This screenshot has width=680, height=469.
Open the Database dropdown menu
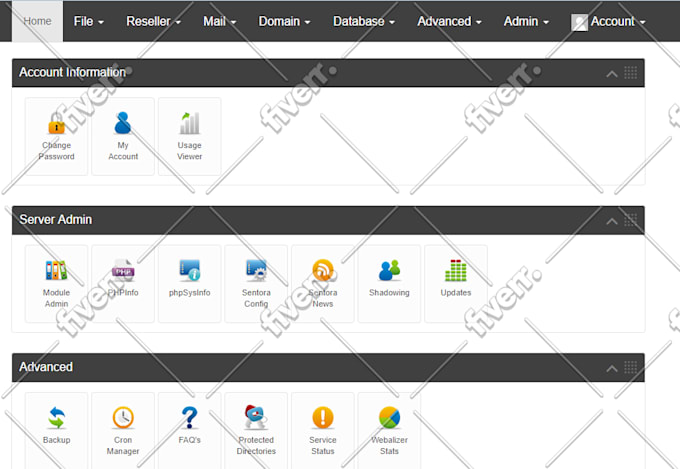363,21
